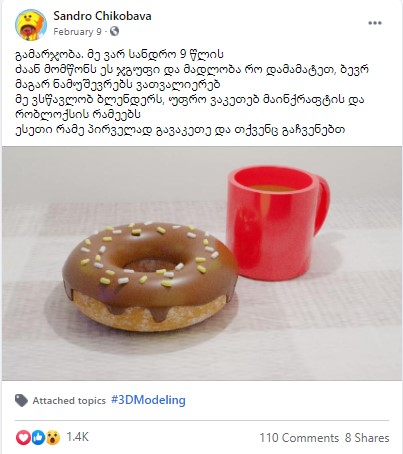Viewport: 403px width, 454px height.
Task: Click the chocolate donut in the render
Action: point(150,277)
